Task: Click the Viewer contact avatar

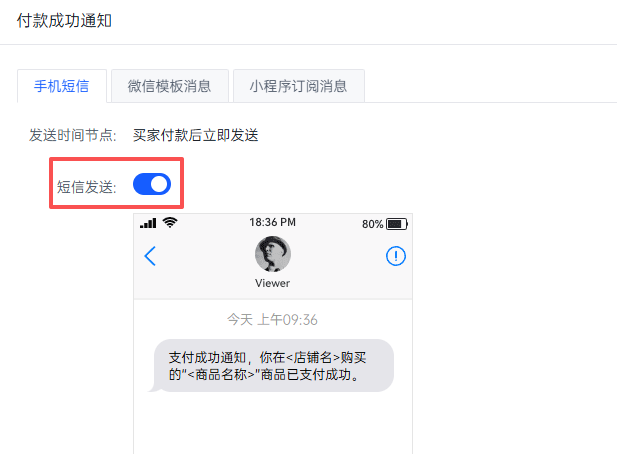Action: pos(273,254)
